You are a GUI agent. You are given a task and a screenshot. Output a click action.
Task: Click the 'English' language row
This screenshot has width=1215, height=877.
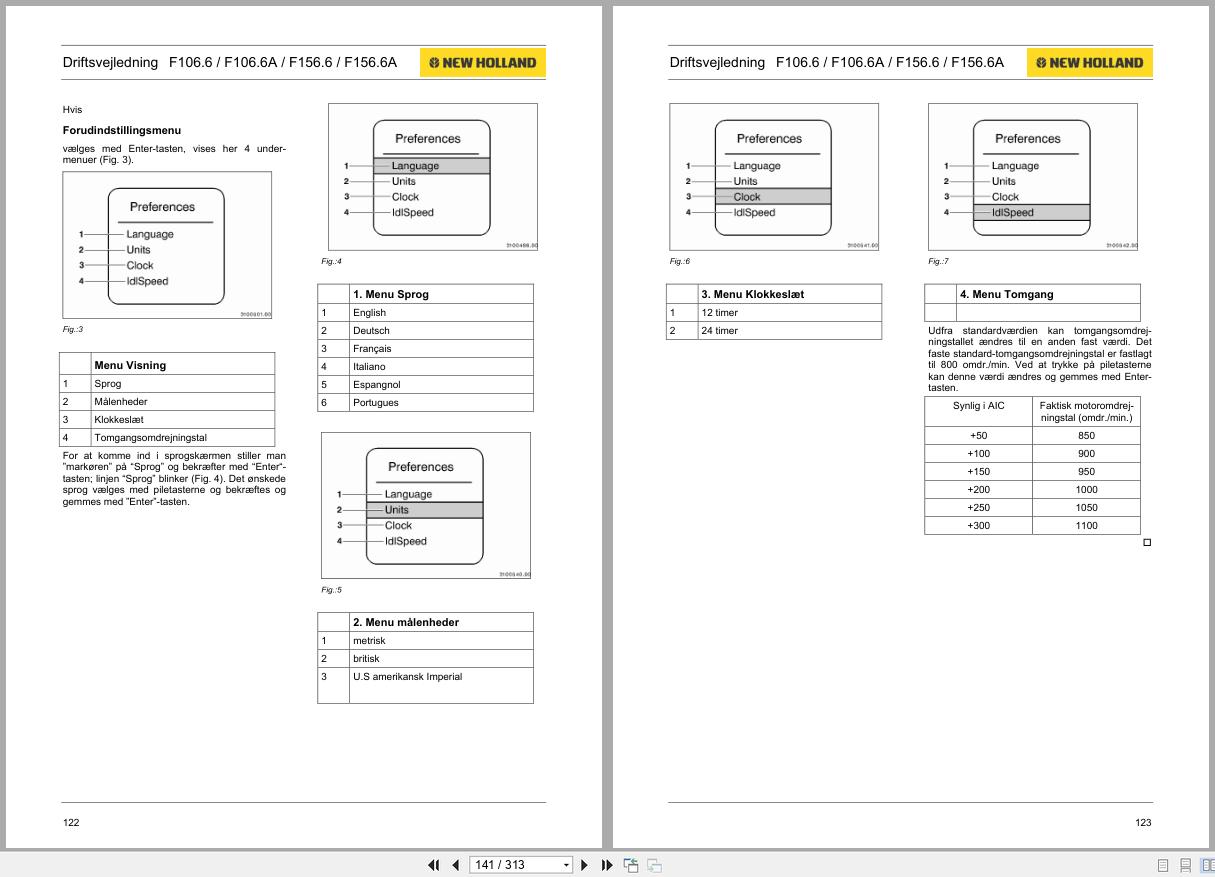pyautogui.click(x=425, y=312)
